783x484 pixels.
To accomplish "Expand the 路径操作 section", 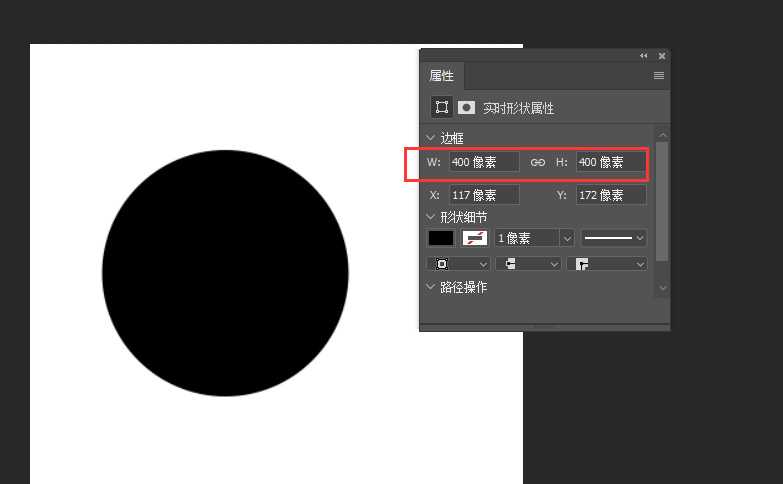I will [431, 288].
